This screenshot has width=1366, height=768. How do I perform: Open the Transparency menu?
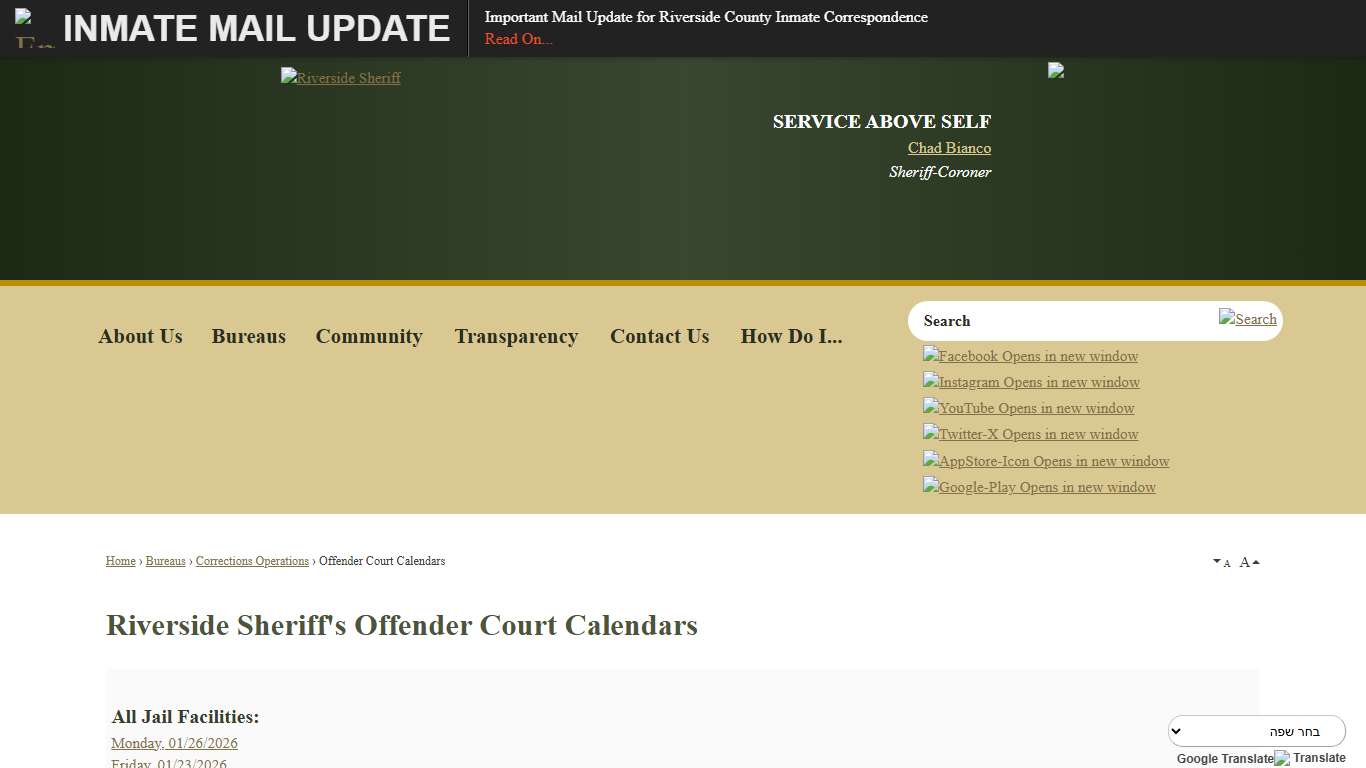516,336
